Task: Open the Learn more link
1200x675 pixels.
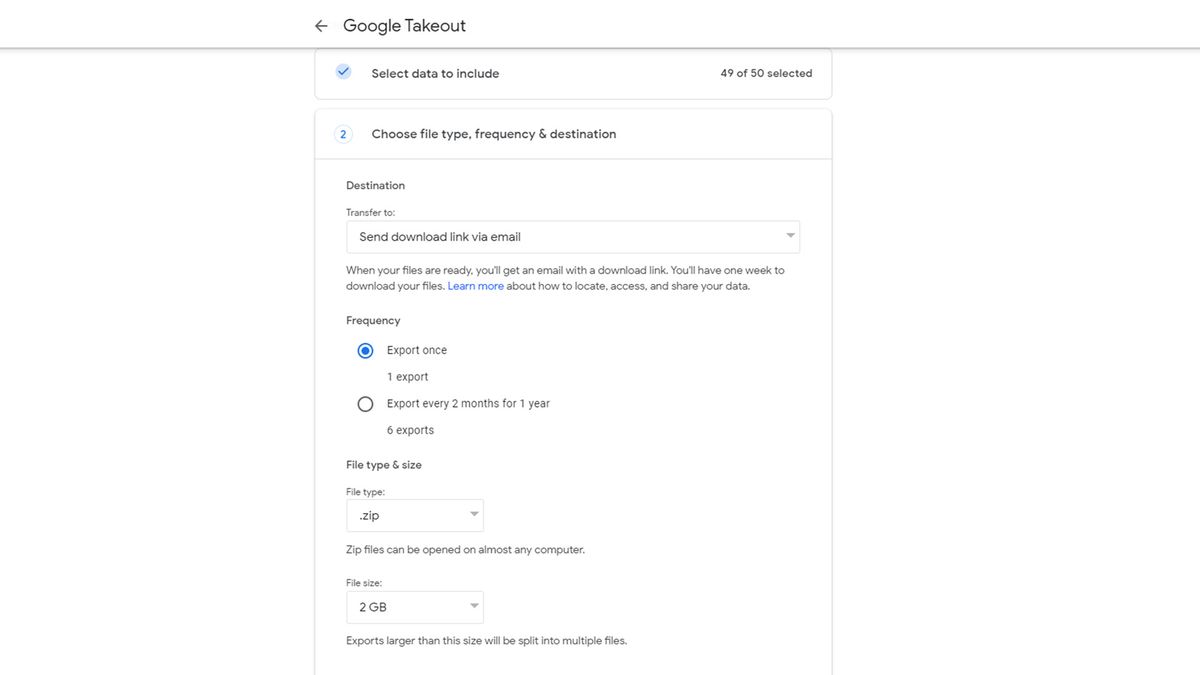Action: (475, 285)
